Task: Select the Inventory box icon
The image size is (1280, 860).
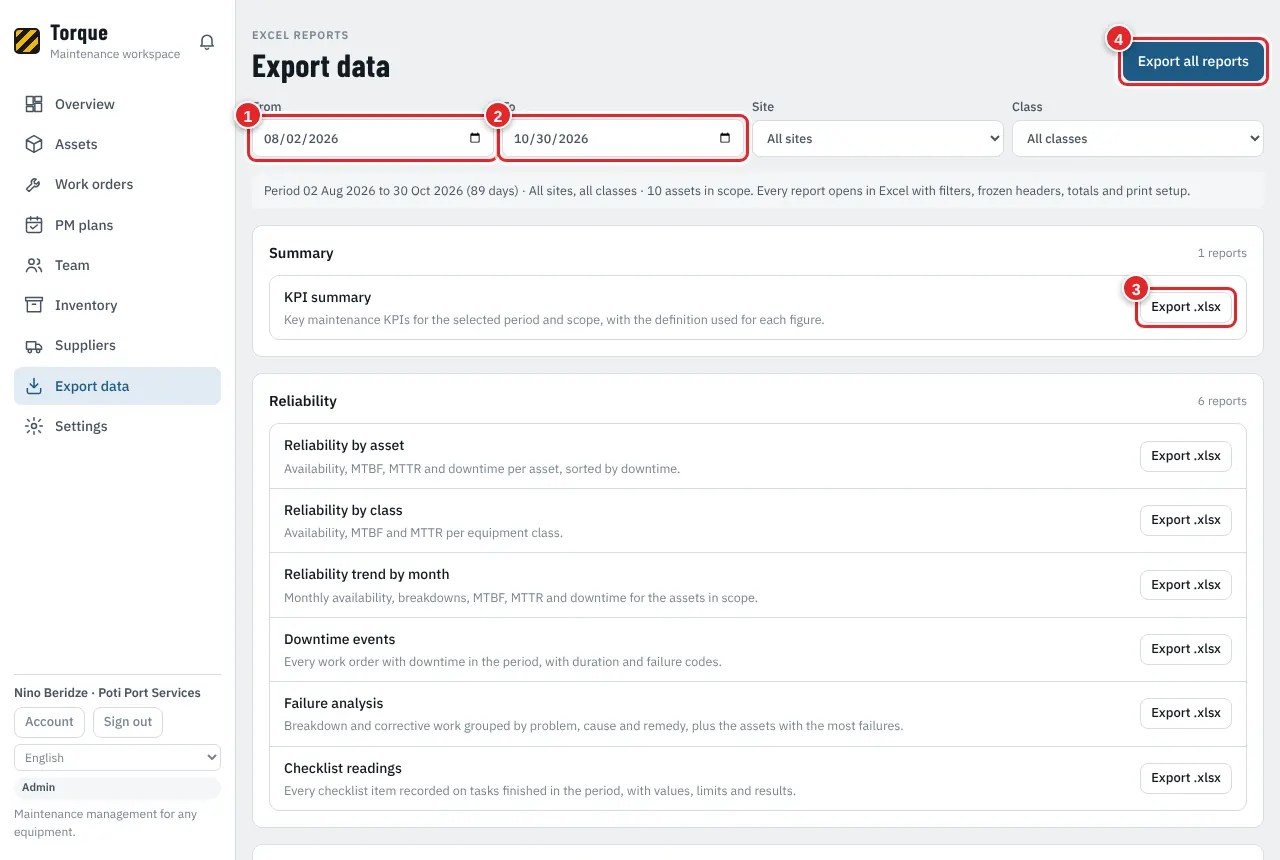Action: pyautogui.click(x=34, y=305)
